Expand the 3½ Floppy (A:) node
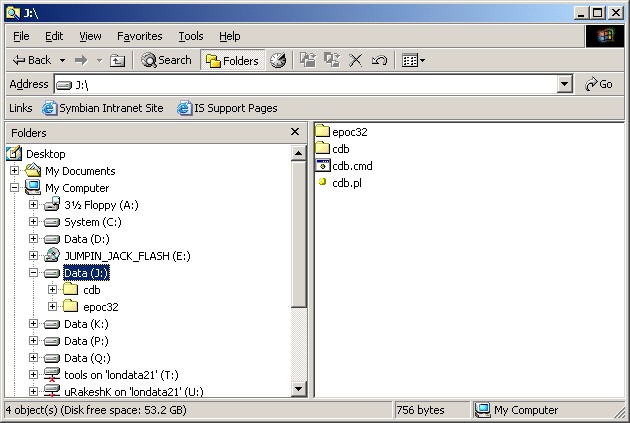 pos(34,204)
